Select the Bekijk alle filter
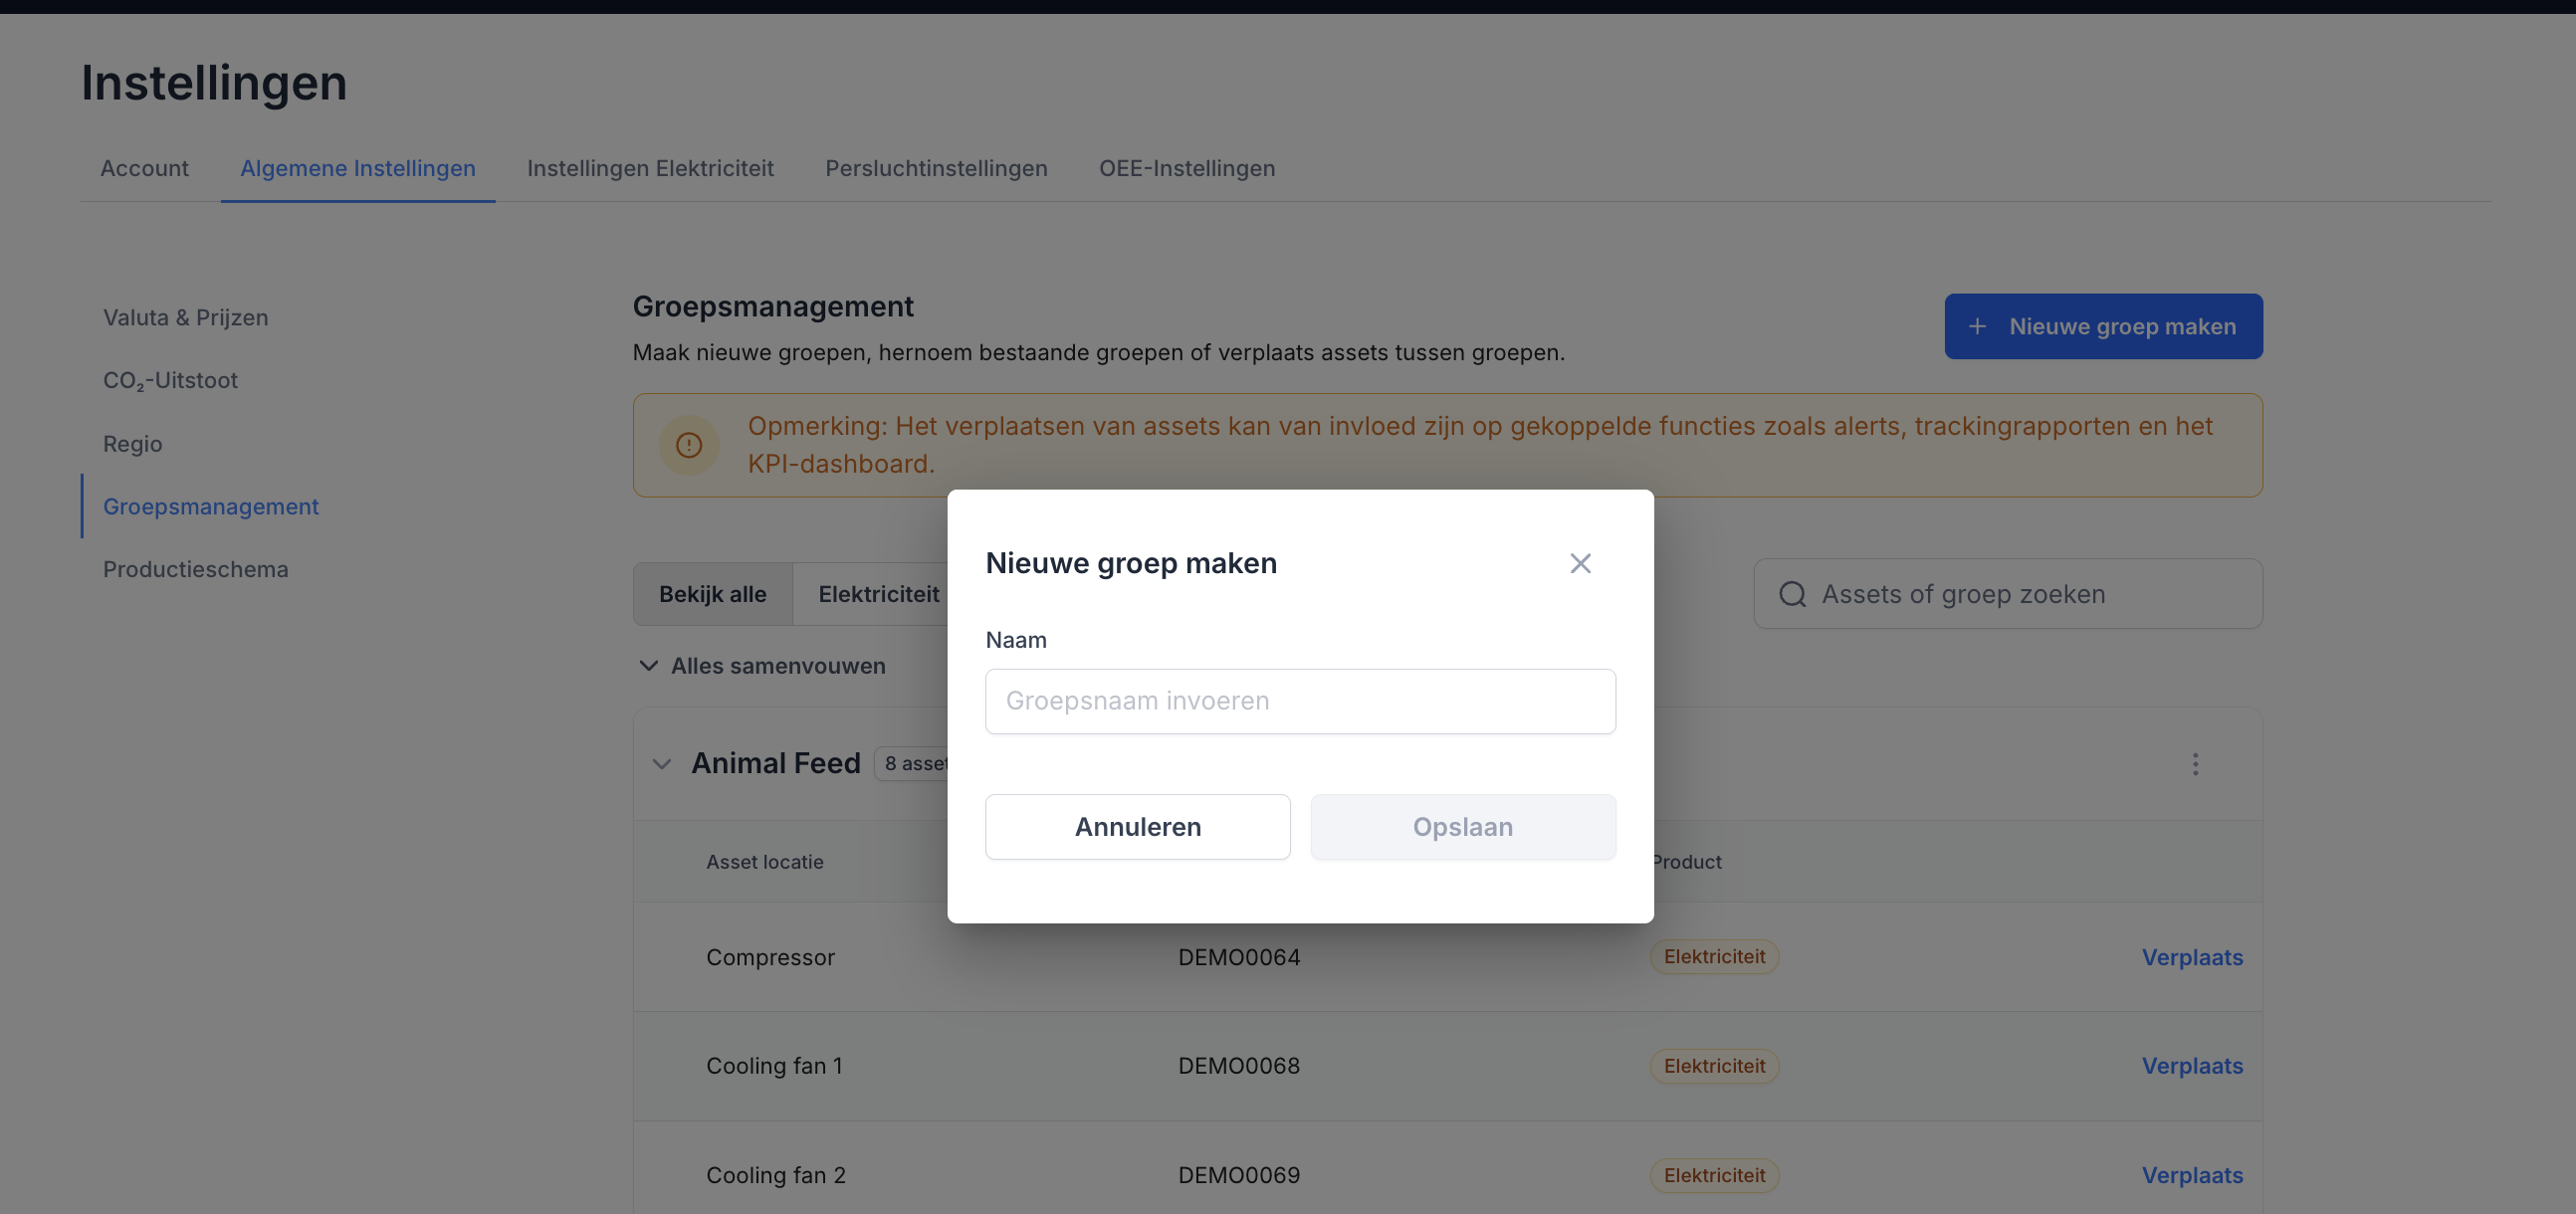The width and height of the screenshot is (2576, 1214). (712, 594)
